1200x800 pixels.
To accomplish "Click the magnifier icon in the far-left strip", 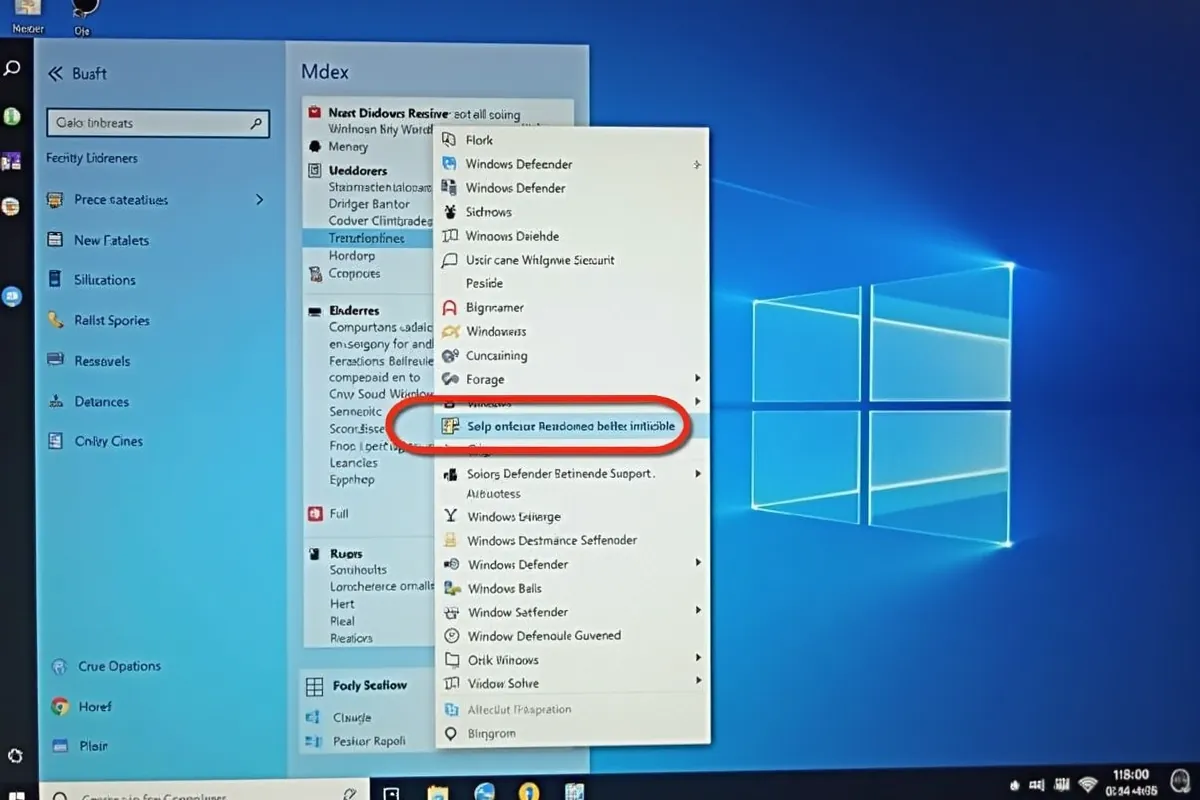I will coord(12,69).
